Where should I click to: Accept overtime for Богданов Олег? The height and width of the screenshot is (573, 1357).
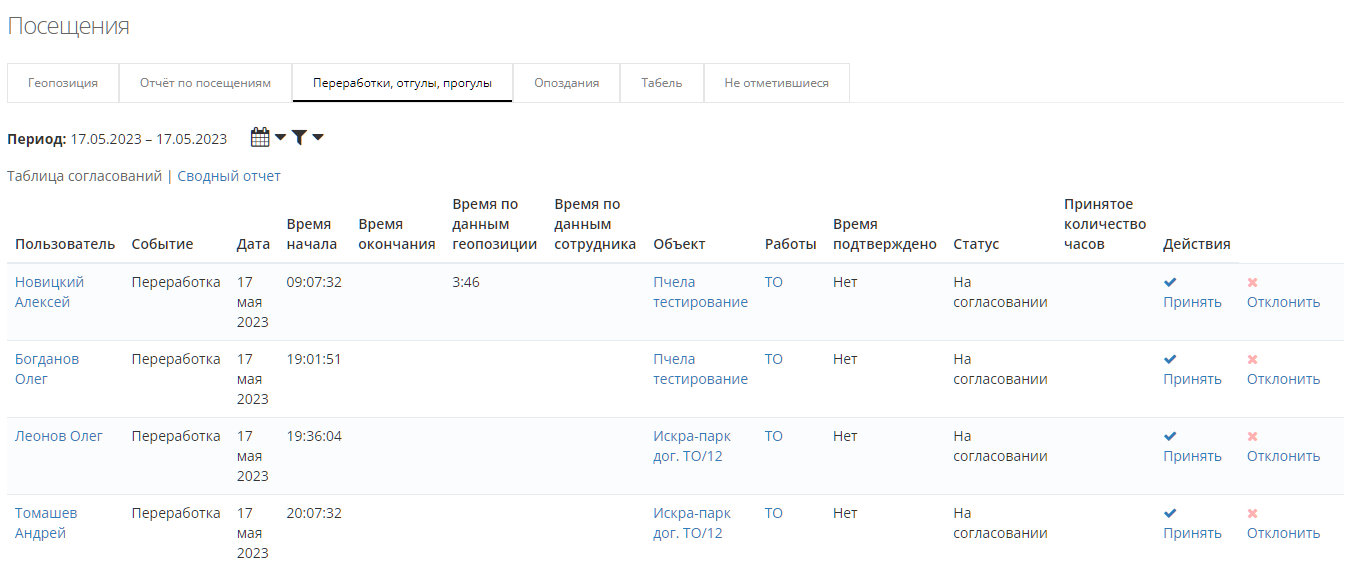tap(1192, 379)
